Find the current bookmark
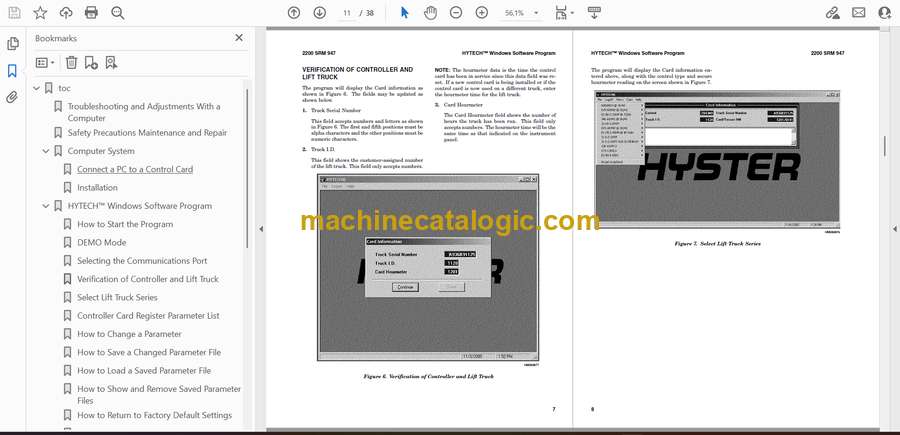The width and height of the screenshot is (900, 435). 111,63
